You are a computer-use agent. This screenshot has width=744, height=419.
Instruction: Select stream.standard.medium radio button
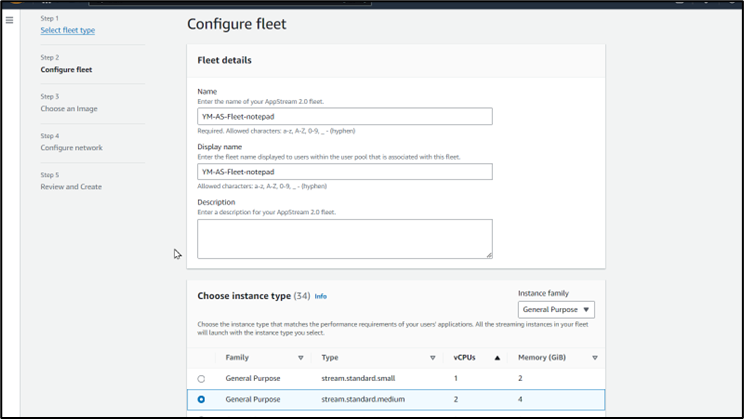click(201, 400)
